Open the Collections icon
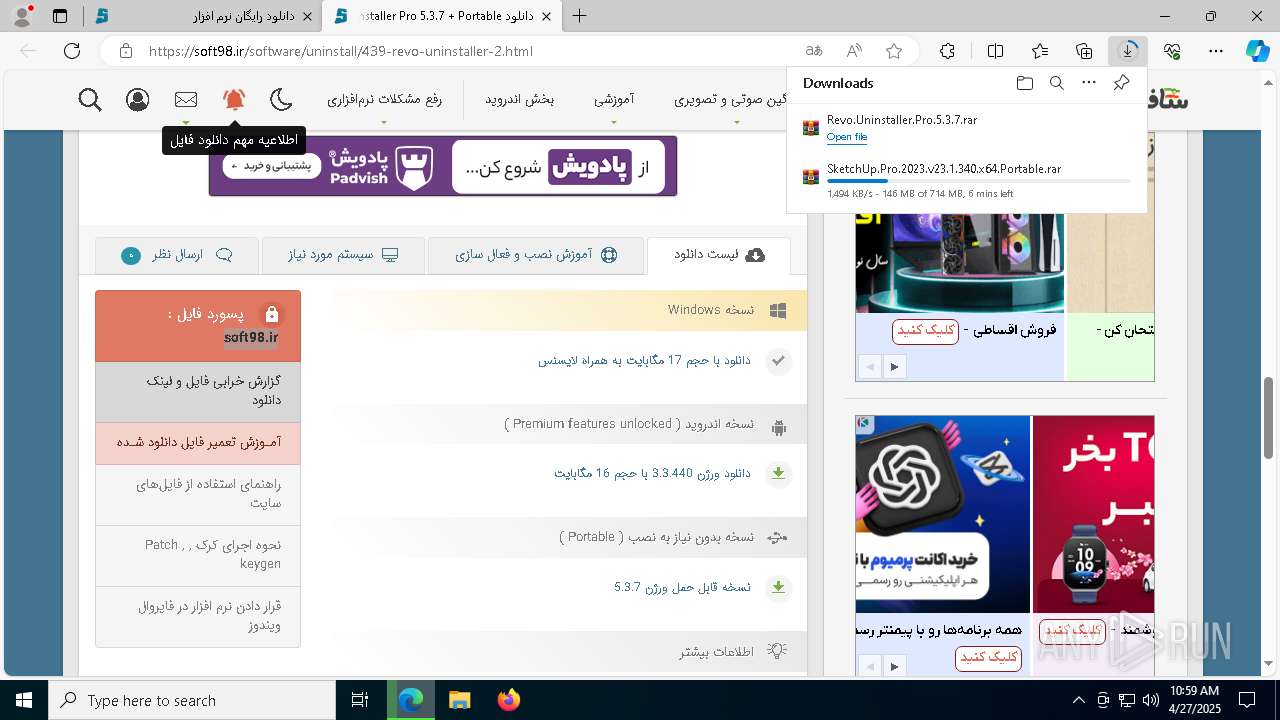Screen dimensions: 1280x720 (1084, 51)
